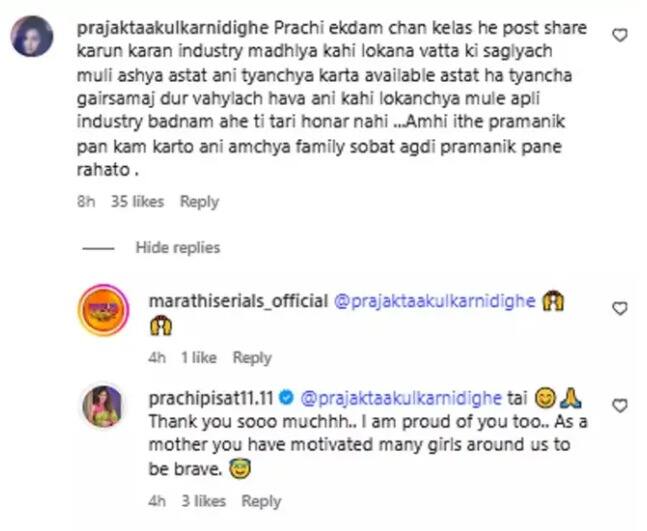Reply to the marathiserials_official comment
The height and width of the screenshot is (531, 647).
point(252,357)
